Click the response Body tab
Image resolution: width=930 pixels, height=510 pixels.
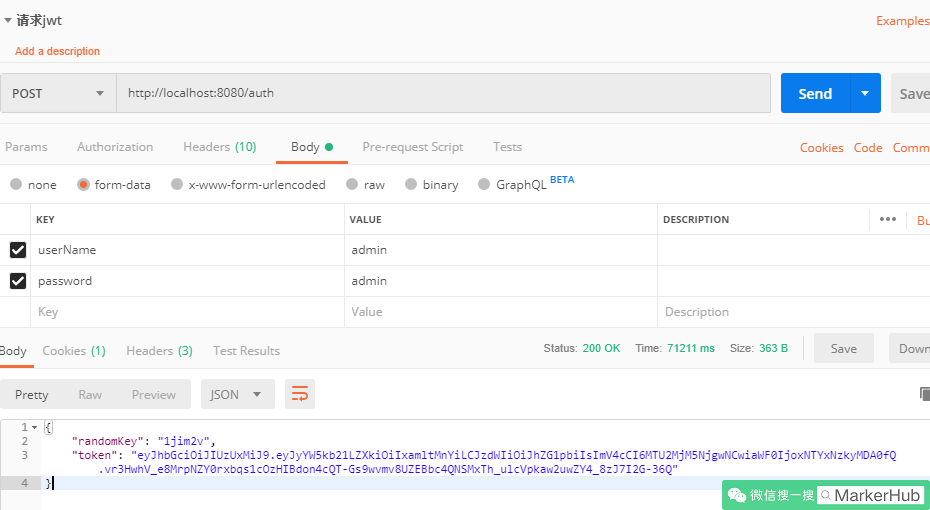[13, 350]
